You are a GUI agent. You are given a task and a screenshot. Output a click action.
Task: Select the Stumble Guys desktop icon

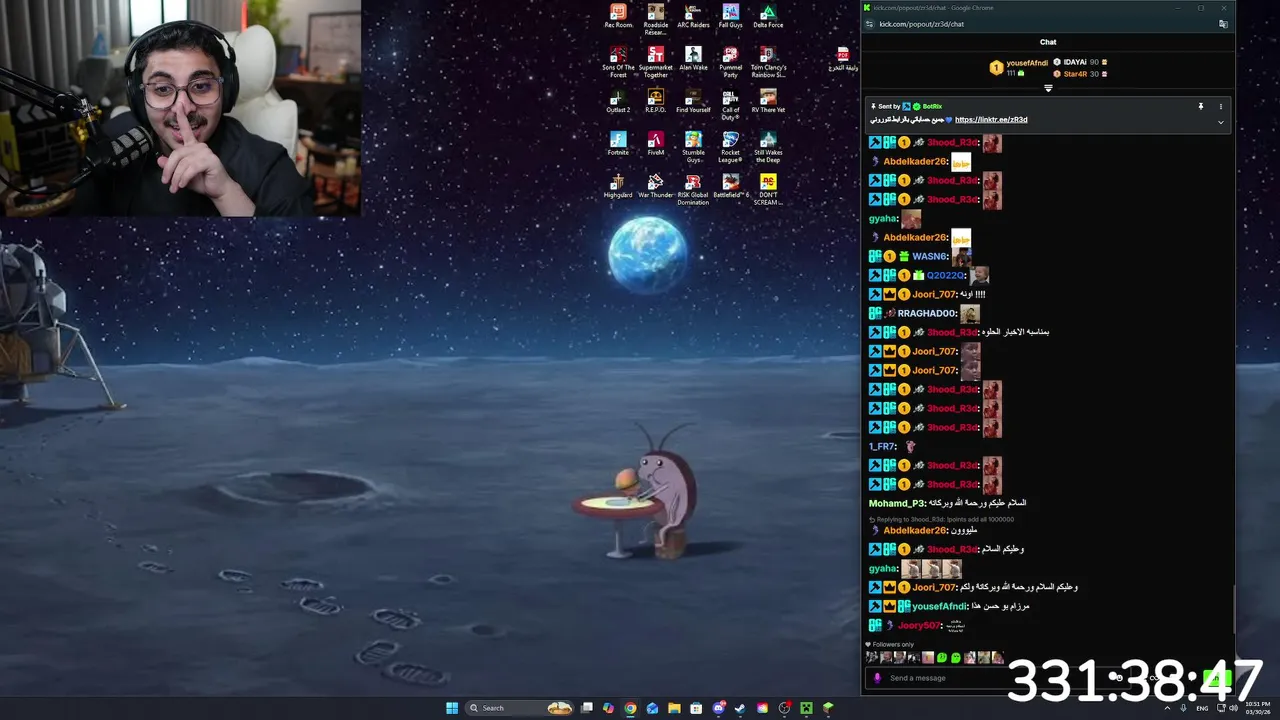coord(693,147)
